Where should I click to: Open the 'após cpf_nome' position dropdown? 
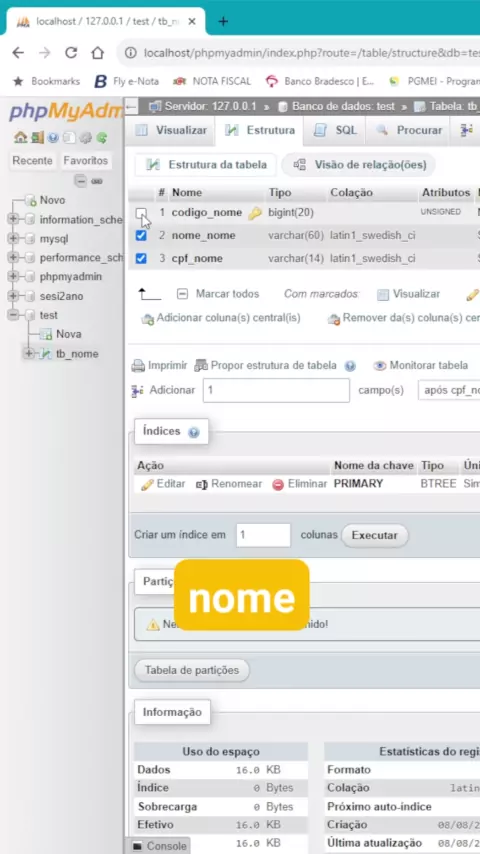(449, 391)
